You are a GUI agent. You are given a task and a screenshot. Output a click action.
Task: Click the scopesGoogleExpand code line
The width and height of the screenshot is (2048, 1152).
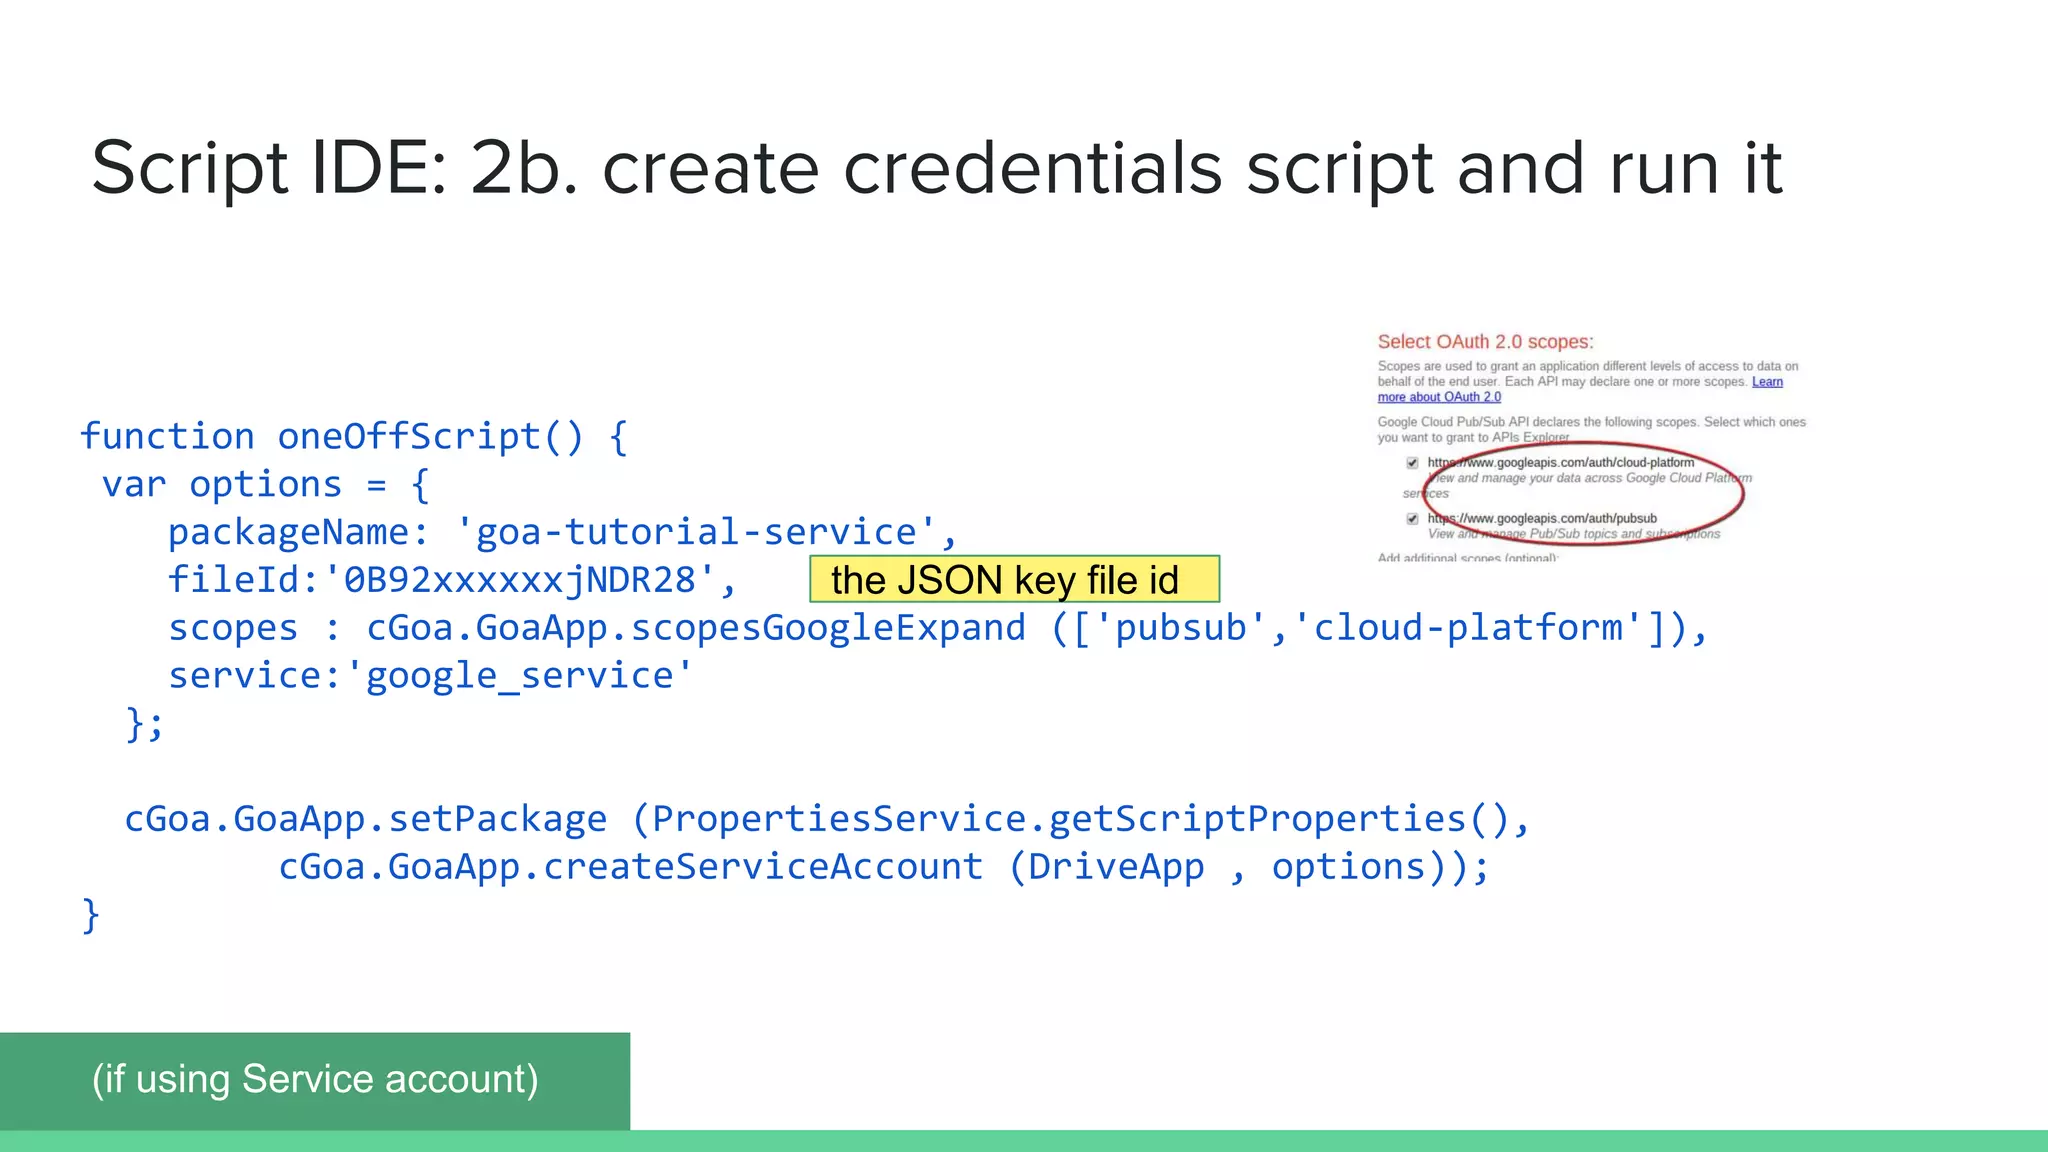938,628
